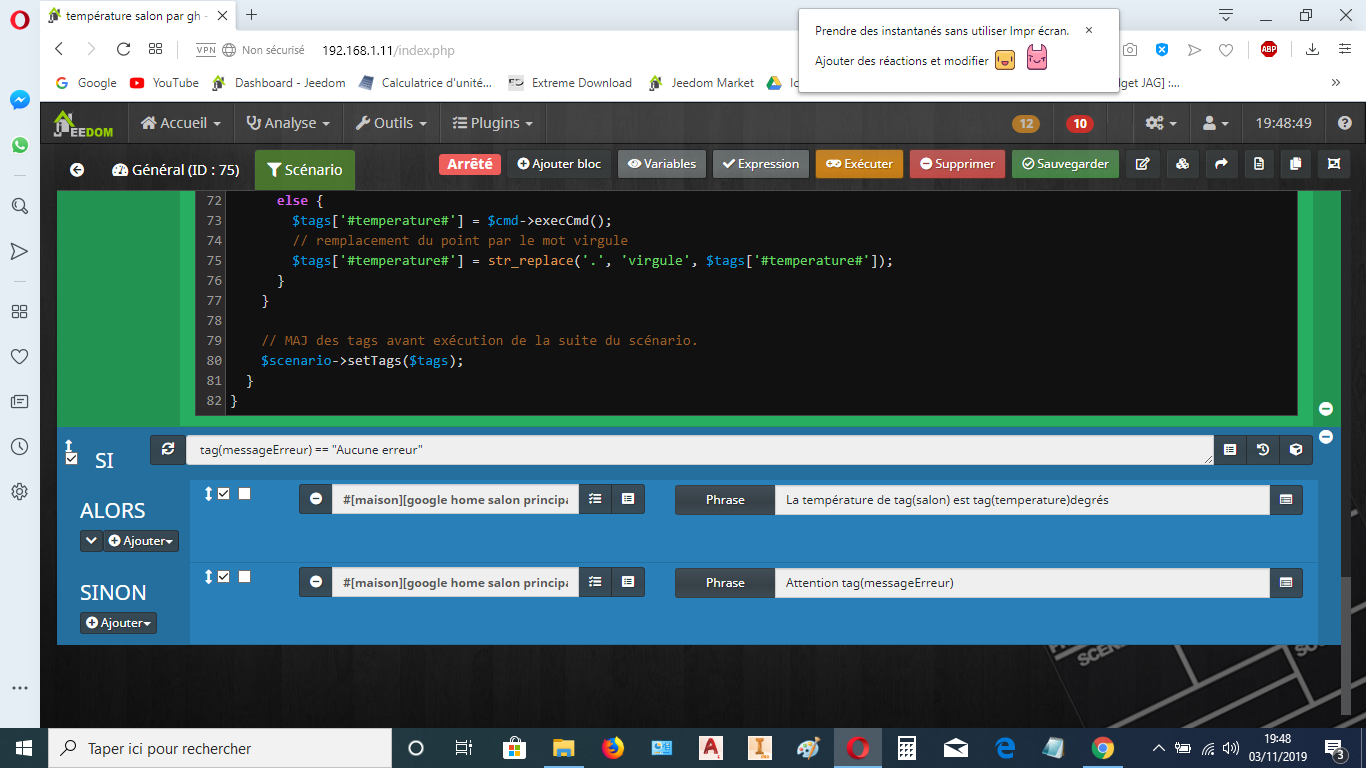Toggle the unchecked checkbox in SINON row
Viewport: 1366px width, 768px height.
click(245, 576)
